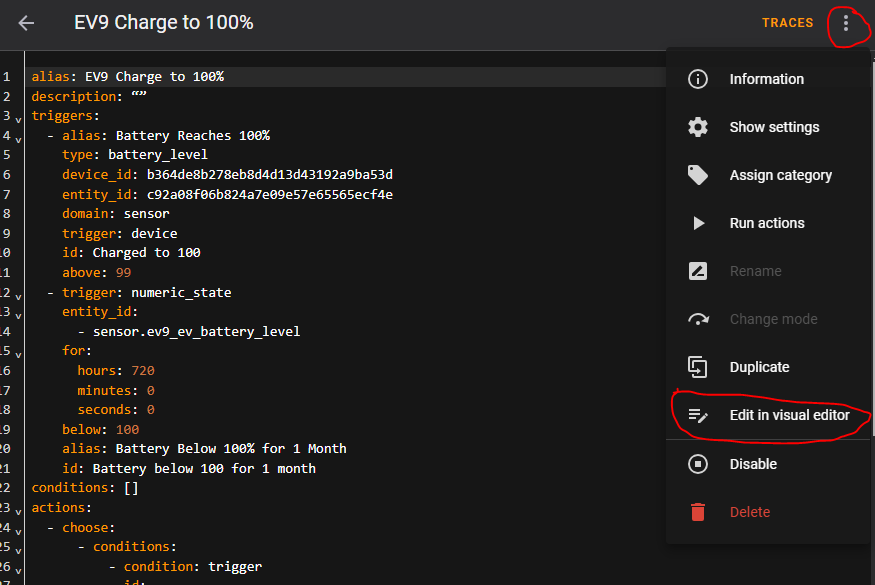This screenshot has height=585, width=875.
Task: Click the Run actions play icon
Action: pyautogui.click(x=698, y=223)
